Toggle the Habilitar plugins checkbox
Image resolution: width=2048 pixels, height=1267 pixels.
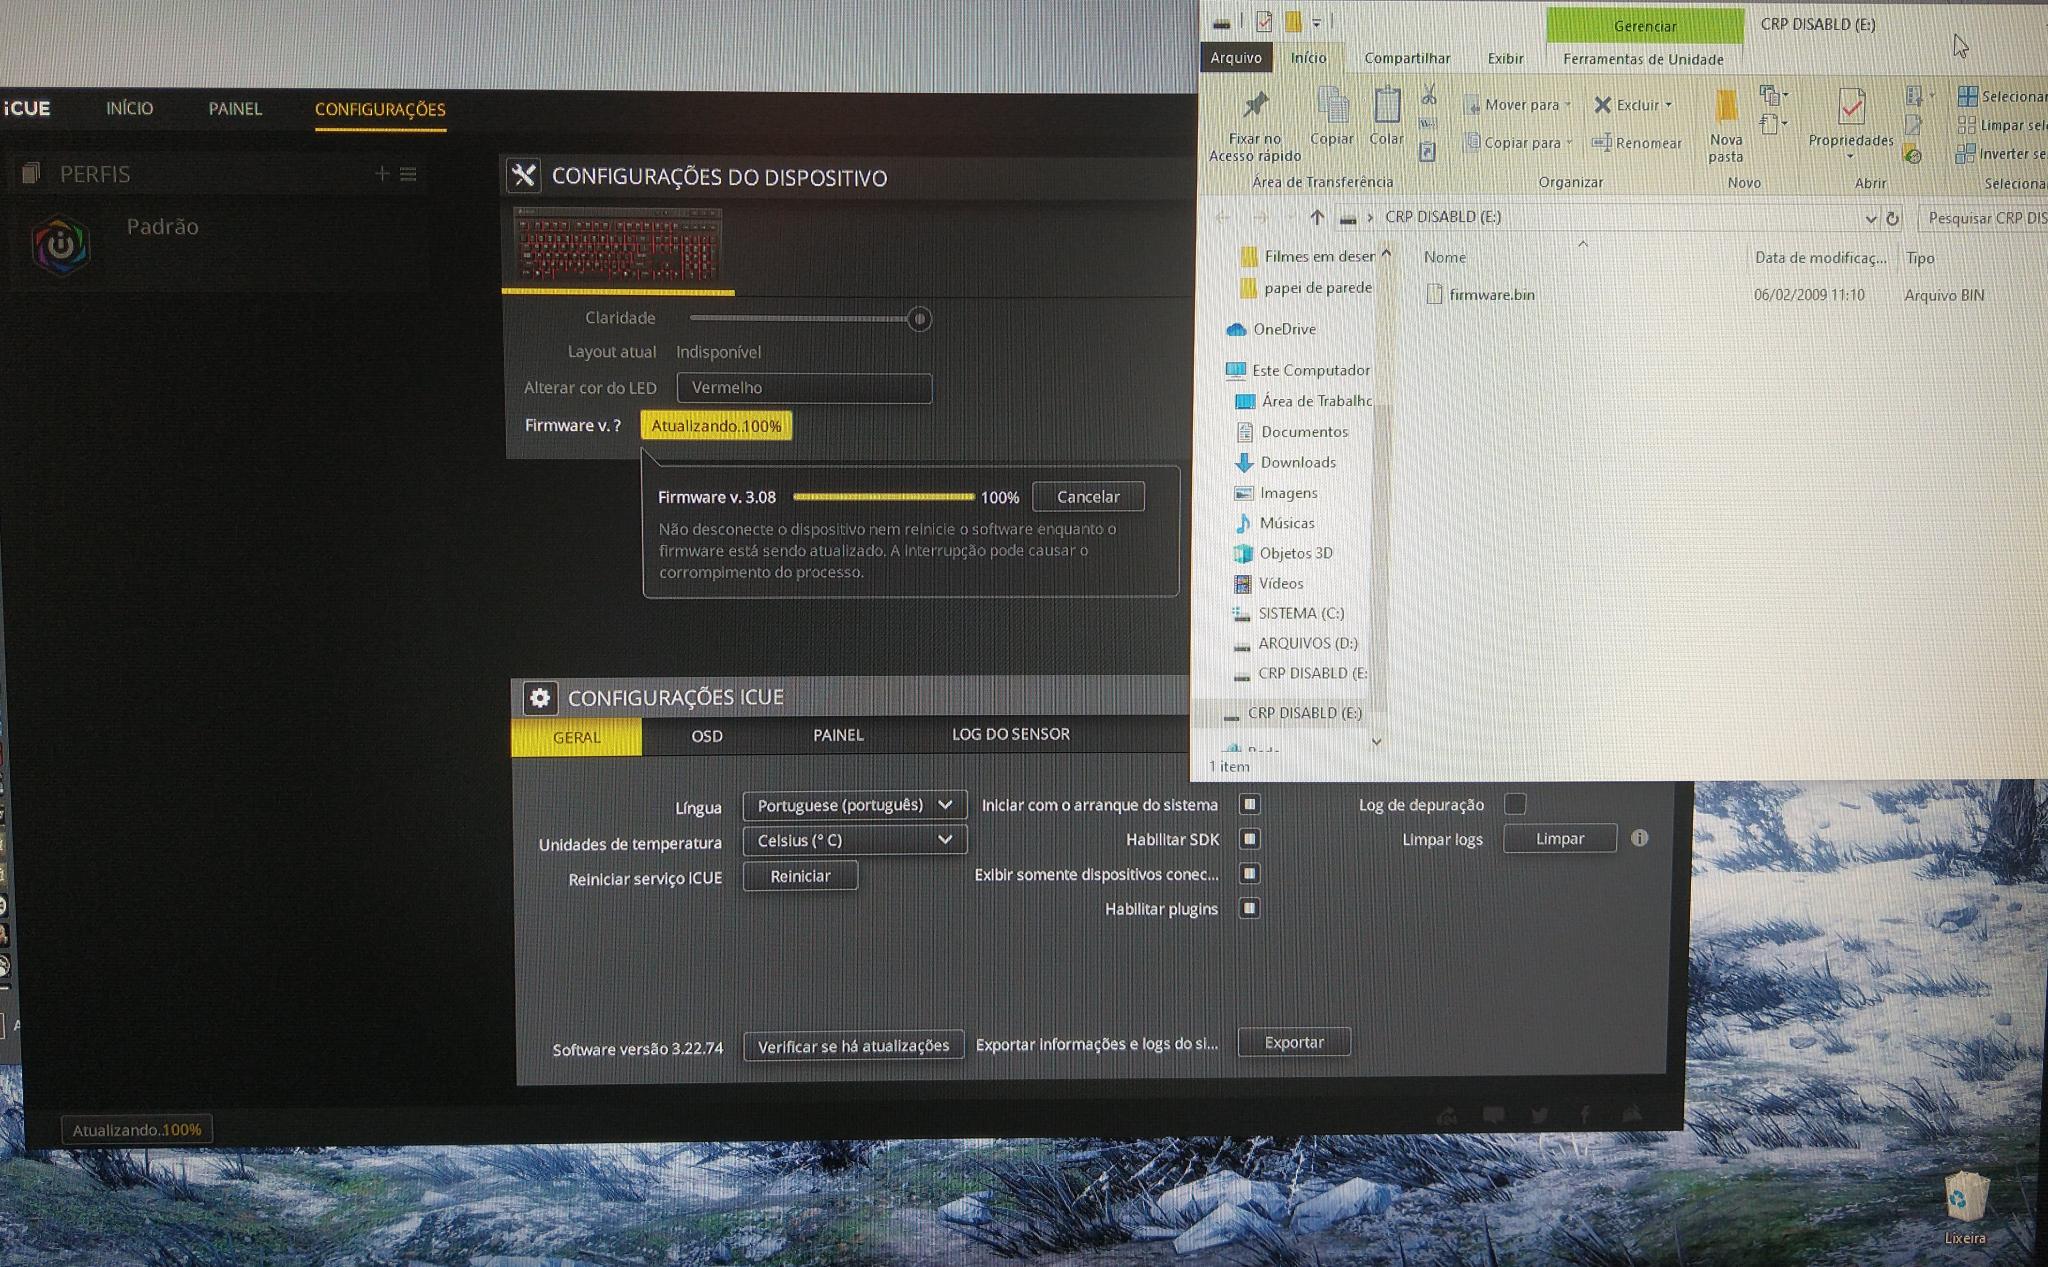[1250, 908]
